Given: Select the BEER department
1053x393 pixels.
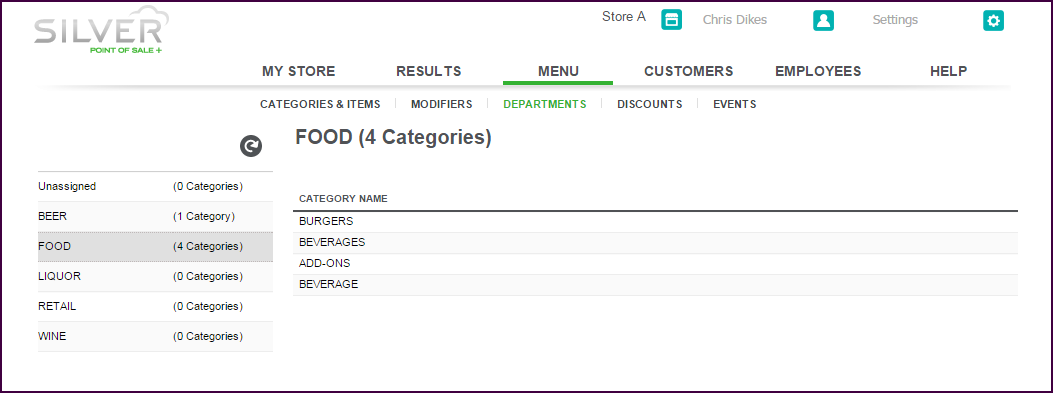Looking at the screenshot, I should tap(155, 216).
